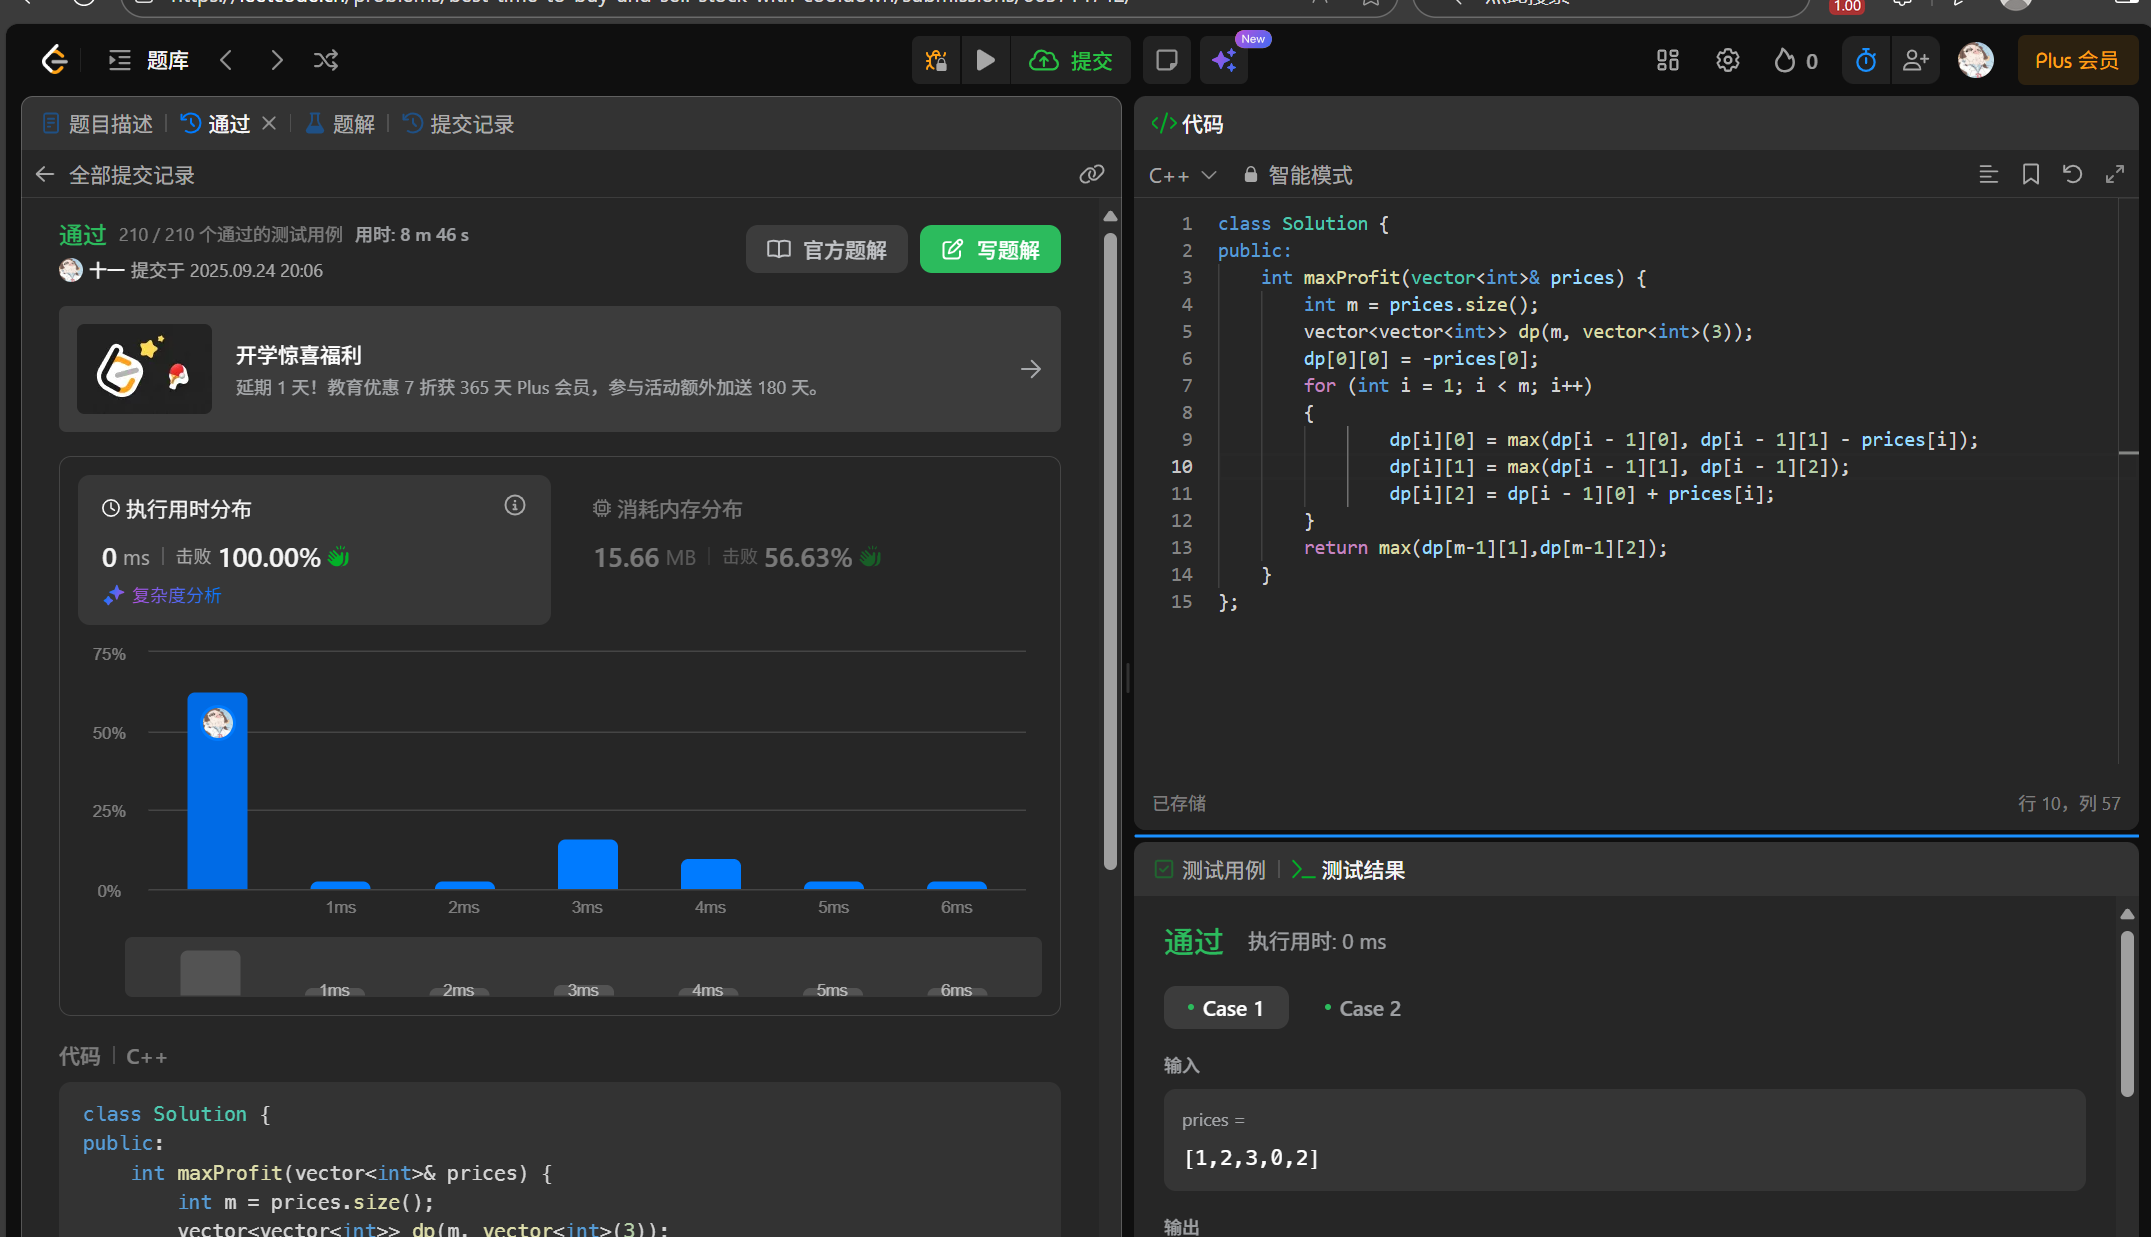Expand the back-to-school promotion banner arrow

(1030, 370)
